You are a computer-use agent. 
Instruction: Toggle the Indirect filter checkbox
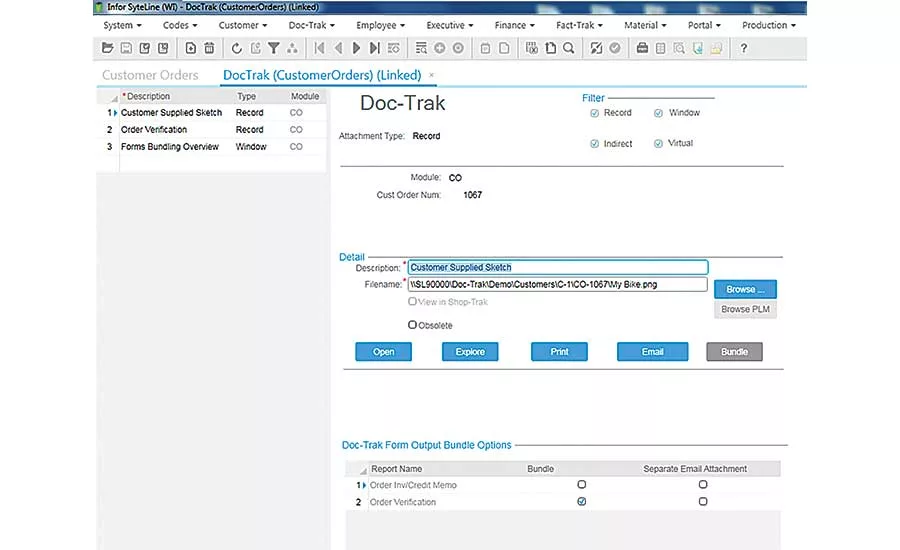pos(595,144)
